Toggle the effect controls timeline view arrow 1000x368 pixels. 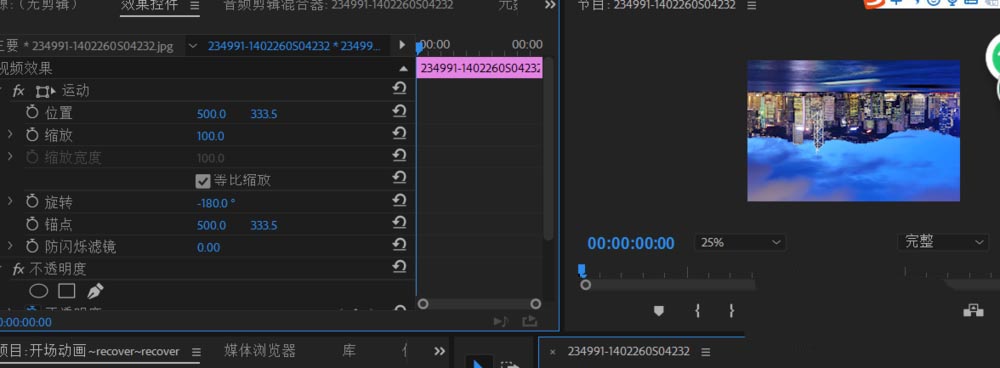(x=402, y=45)
